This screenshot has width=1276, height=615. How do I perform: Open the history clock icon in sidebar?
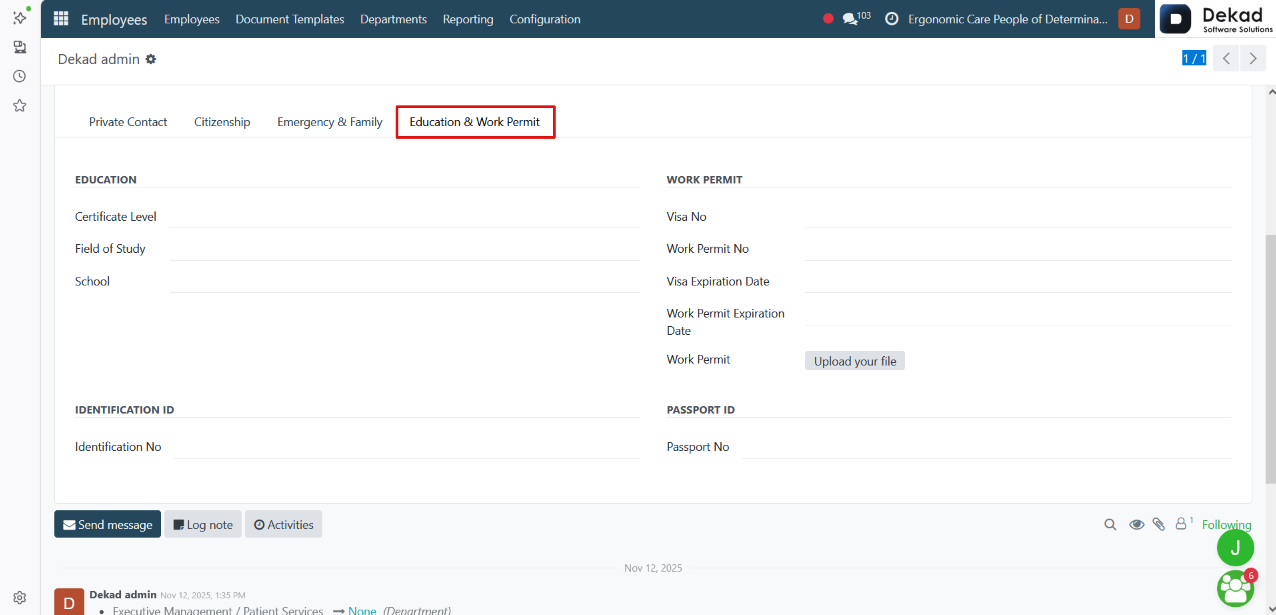(x=19, y=76)
